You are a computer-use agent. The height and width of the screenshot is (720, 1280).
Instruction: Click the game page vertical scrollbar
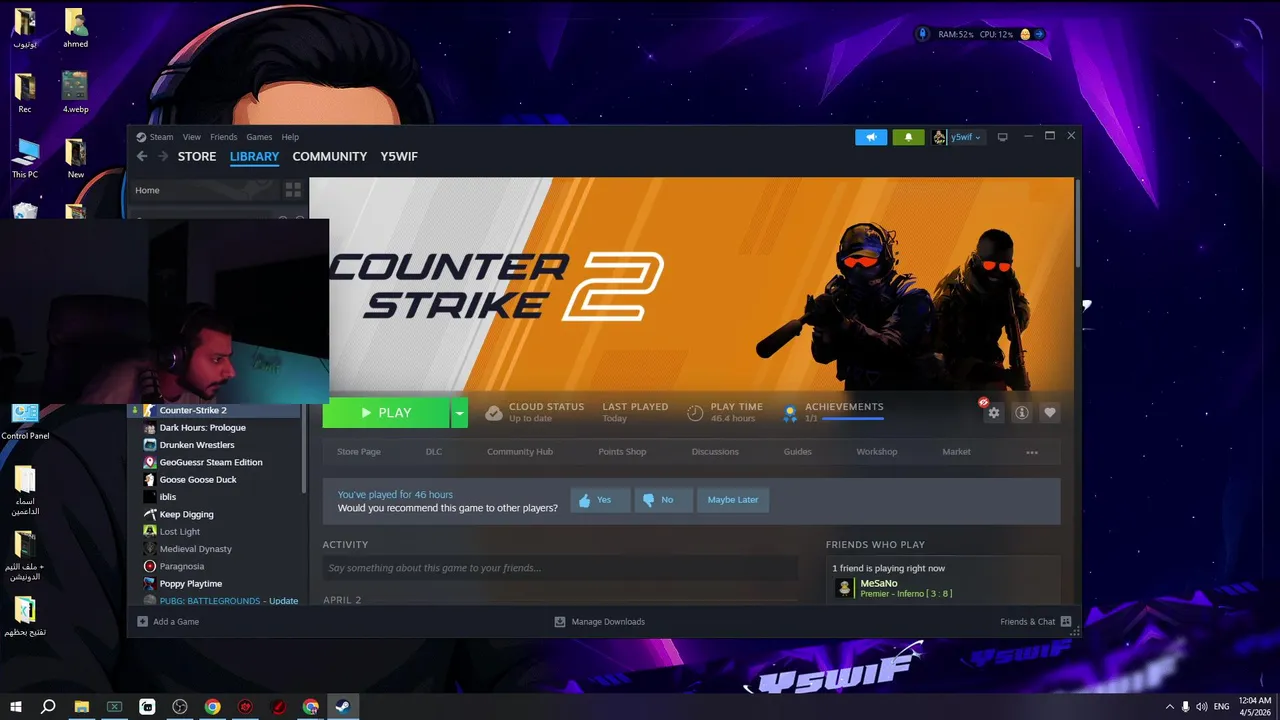click(x=1077, y=222)
